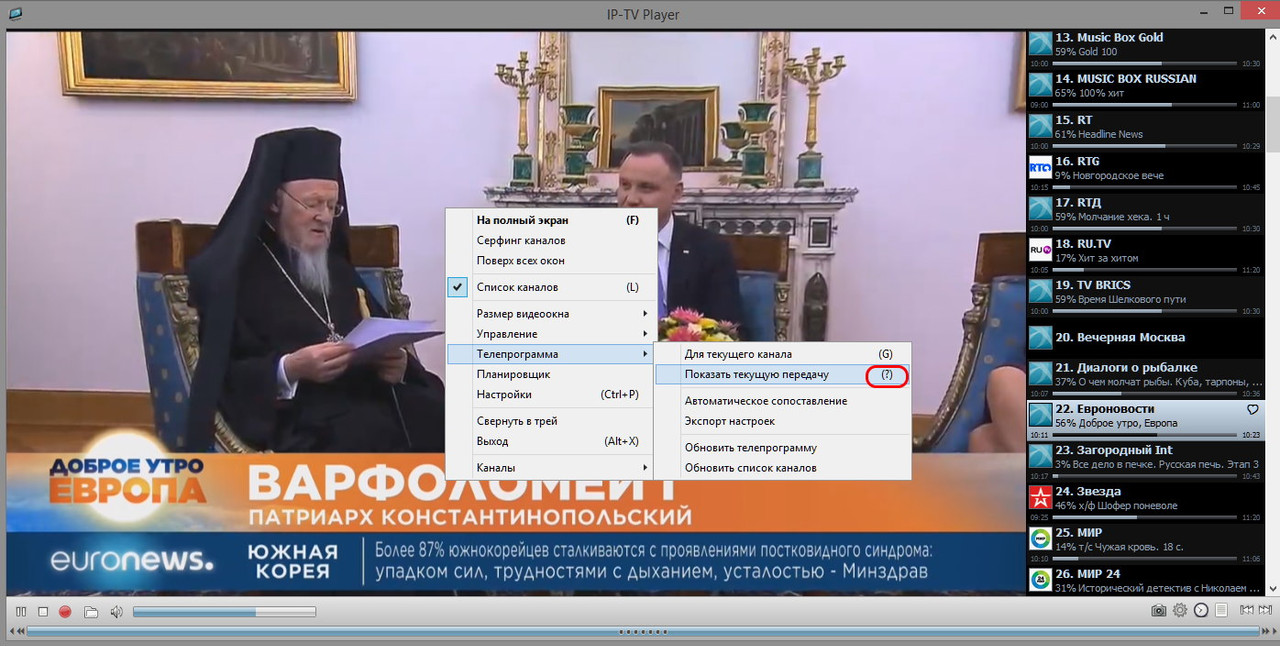The height and width of the screenshot is (646, 1280).
Task: Open scheduler with the clock icon
Action: (x=1201, y=610)
